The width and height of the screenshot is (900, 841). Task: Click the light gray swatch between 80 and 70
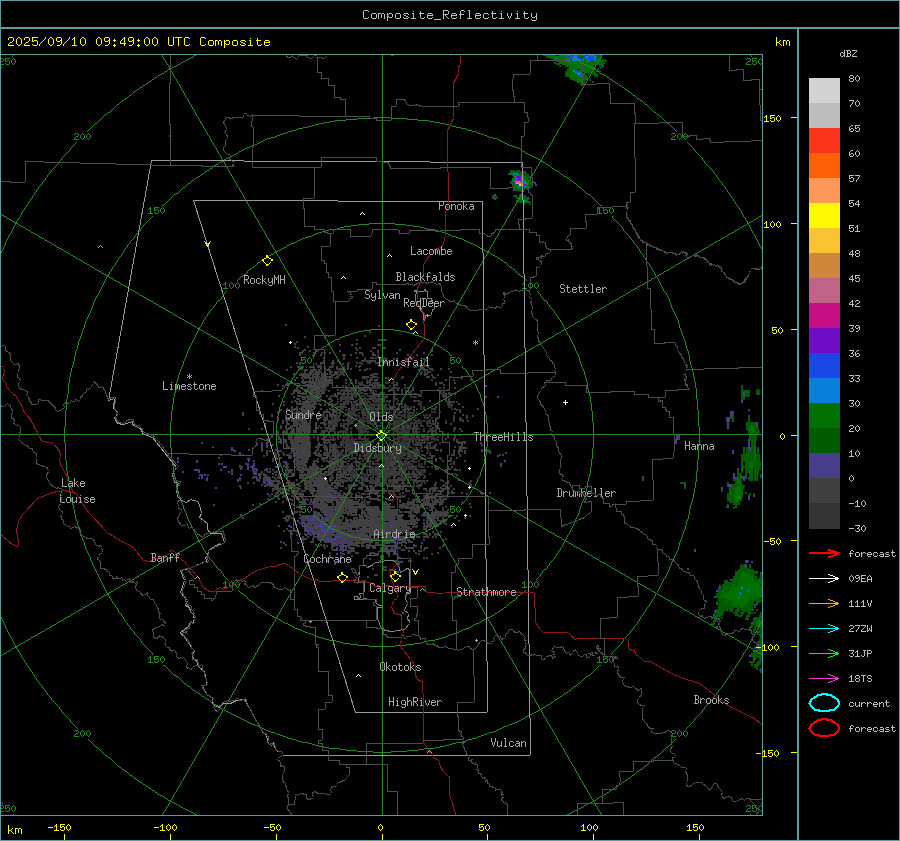[x=824, y=91]
